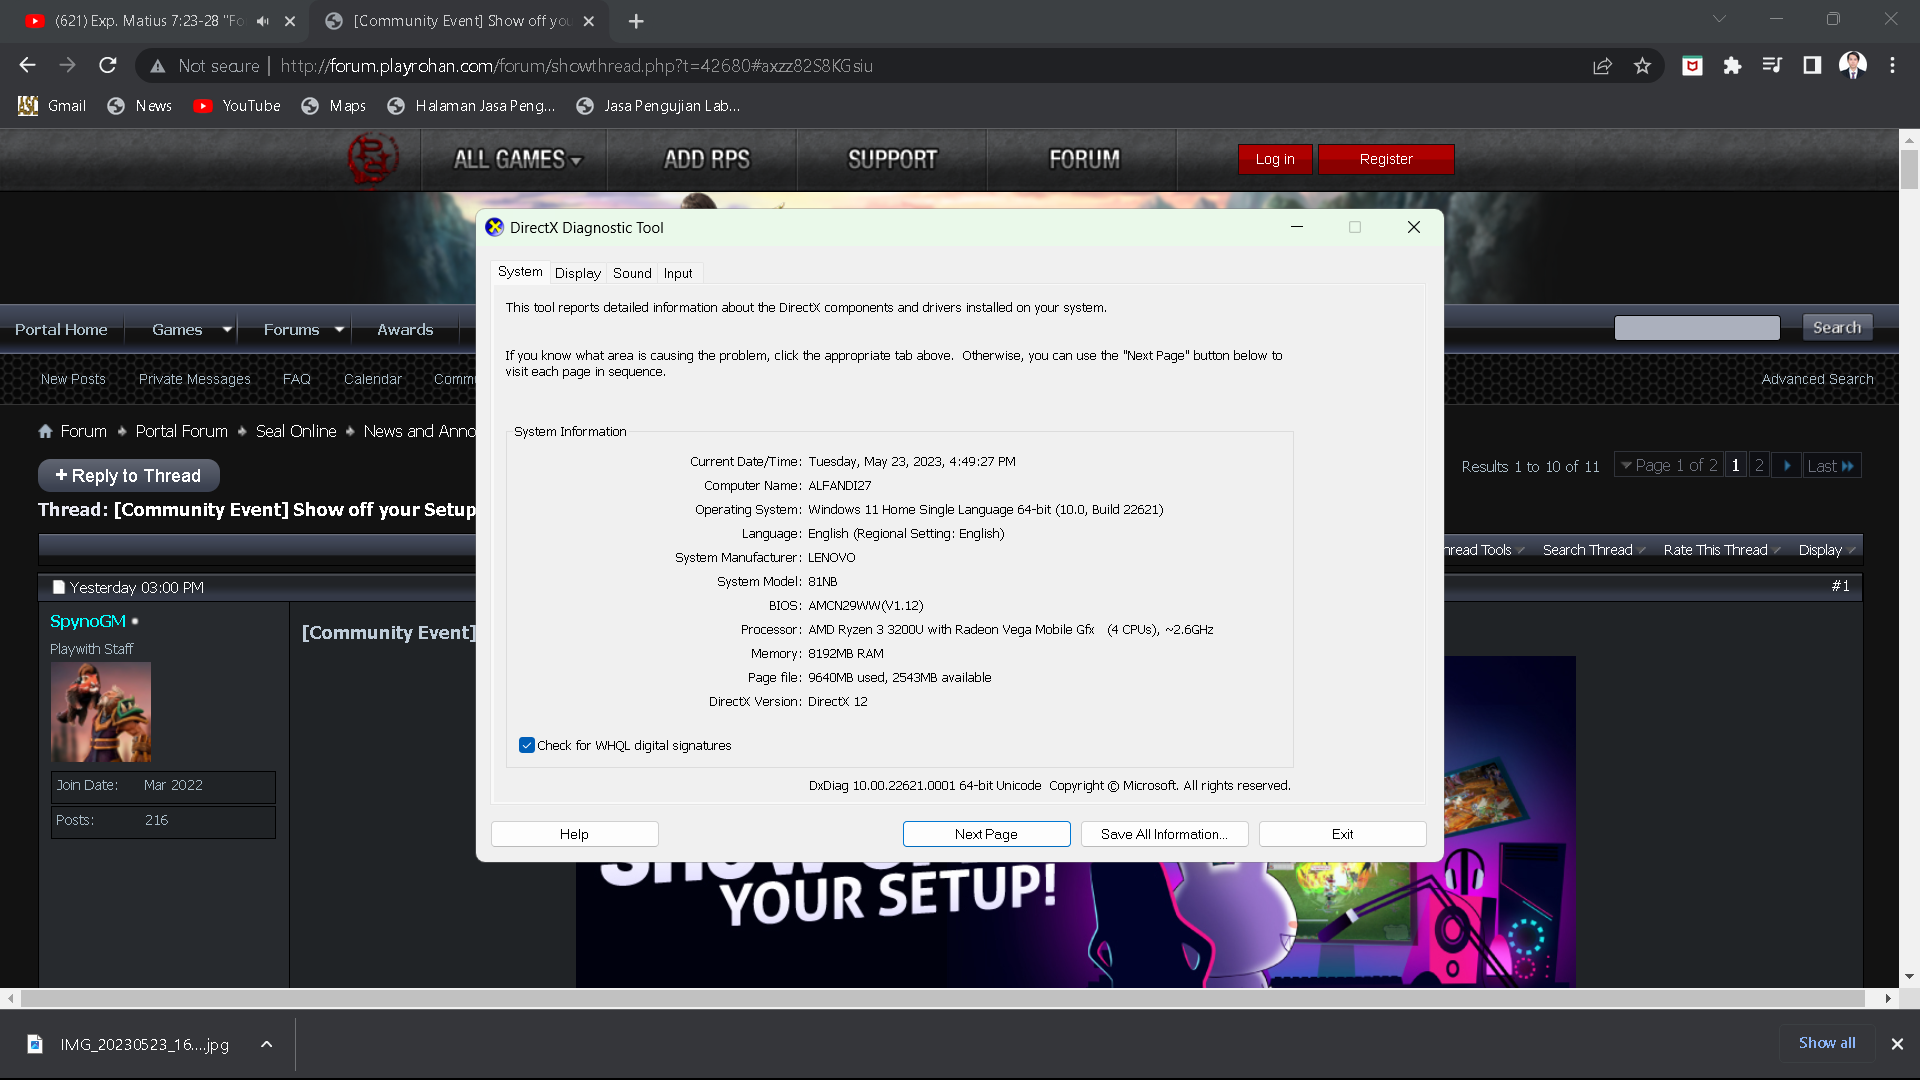Open the thread Display dropdown
The image size is (1920, 1080).
[1827, 550]
